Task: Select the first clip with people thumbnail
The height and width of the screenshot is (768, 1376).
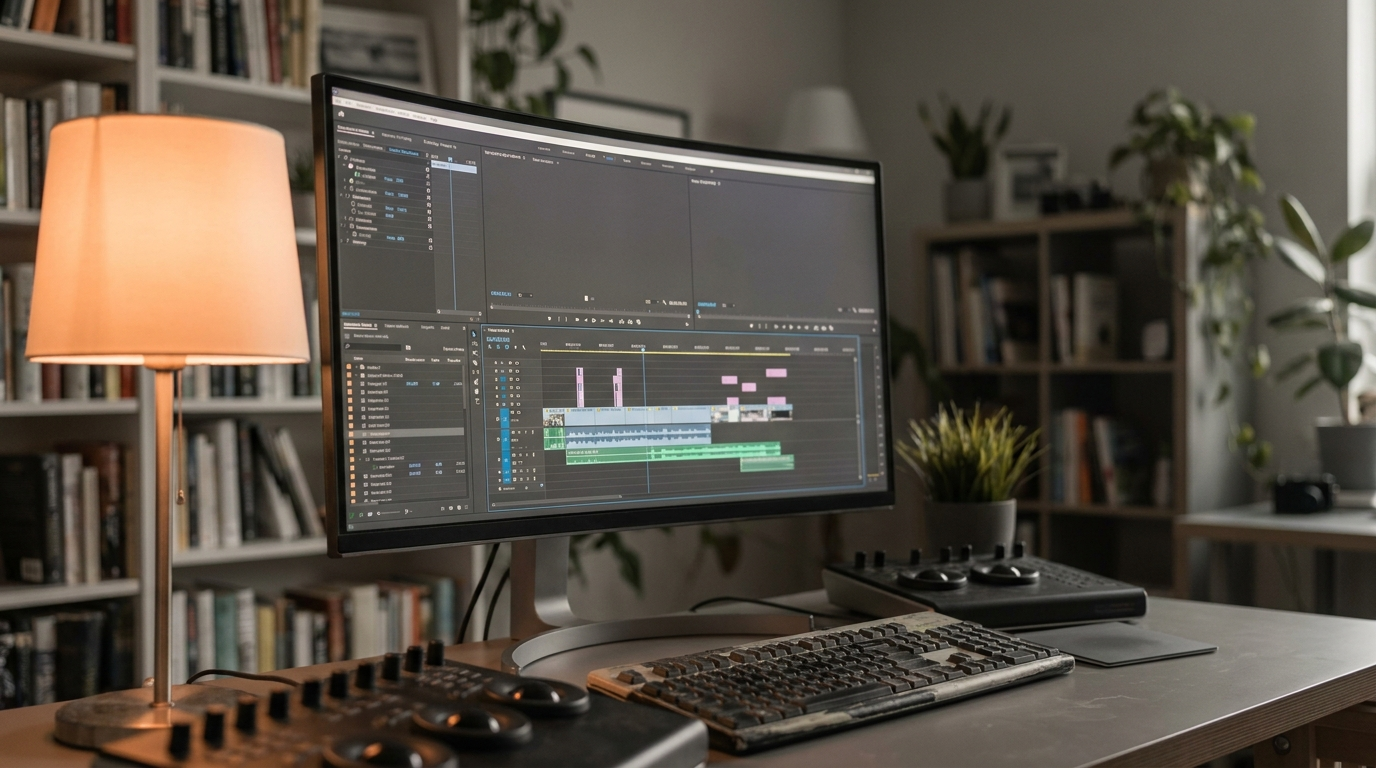Action: pos(554,417)
